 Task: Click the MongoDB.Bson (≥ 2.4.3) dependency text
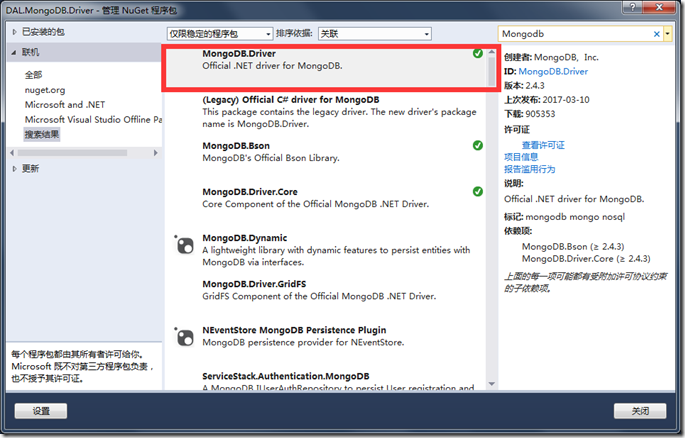573,247
